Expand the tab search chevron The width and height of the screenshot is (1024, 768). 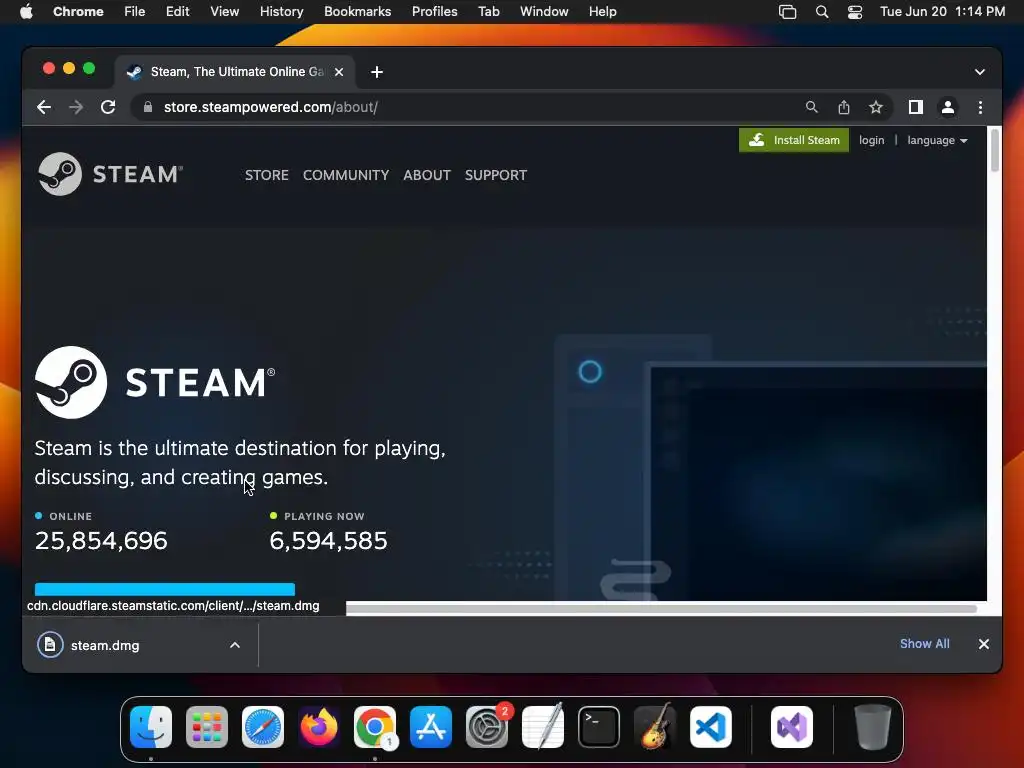980,72
